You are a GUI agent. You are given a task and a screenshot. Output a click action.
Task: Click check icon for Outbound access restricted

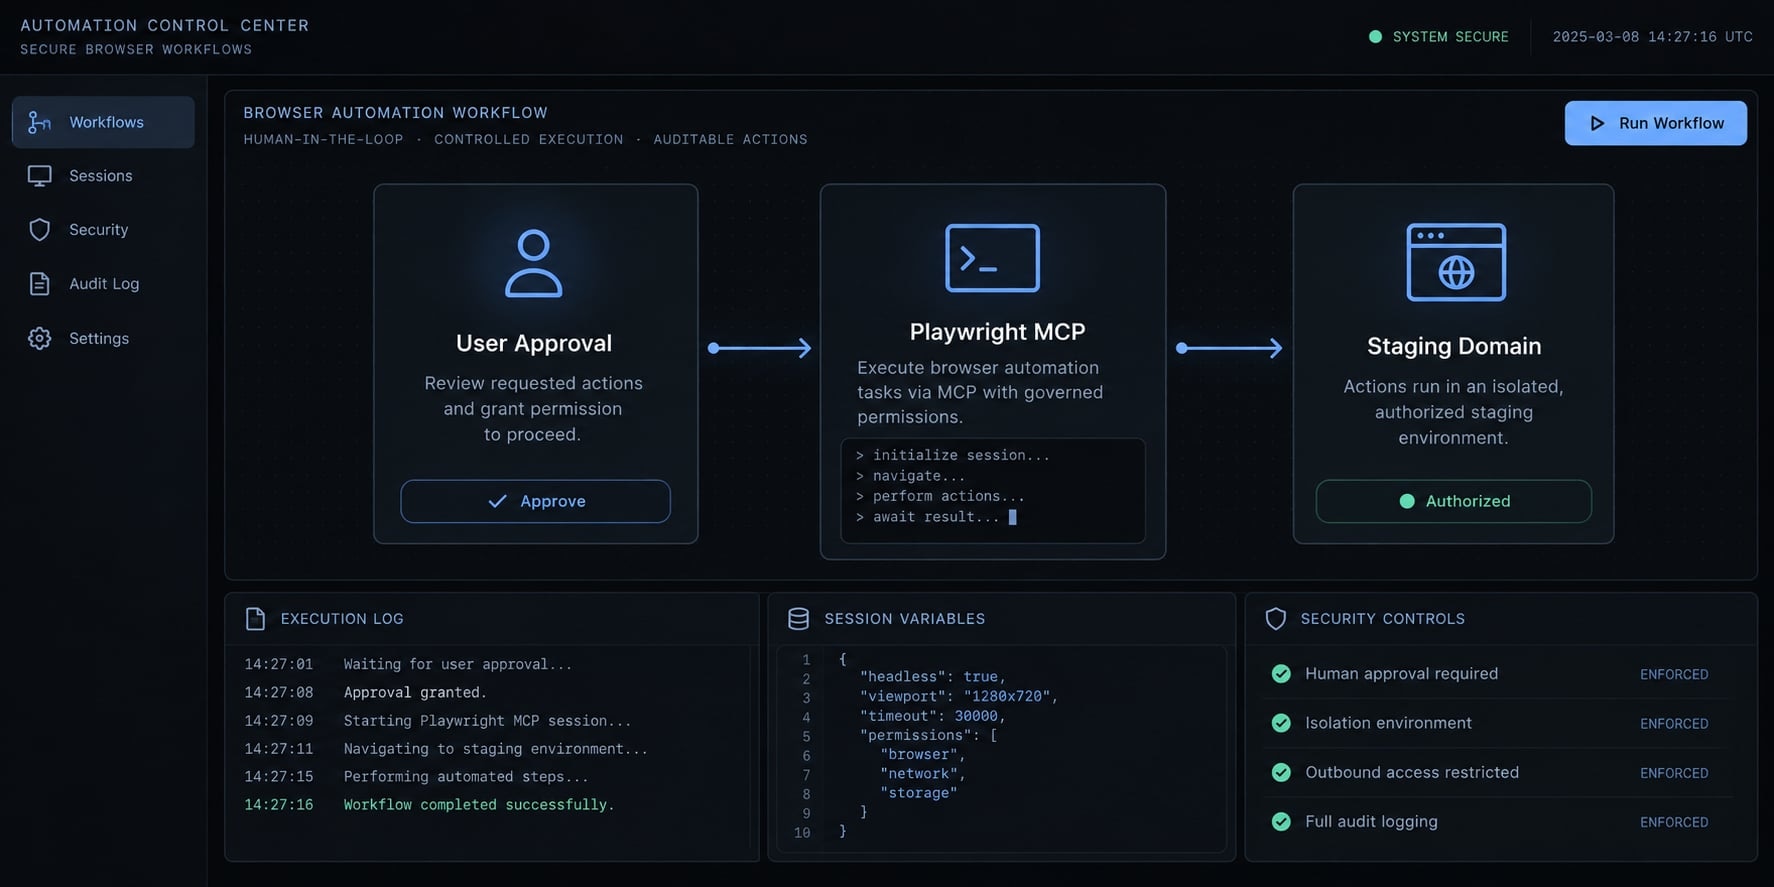(x=1281, y=772)
